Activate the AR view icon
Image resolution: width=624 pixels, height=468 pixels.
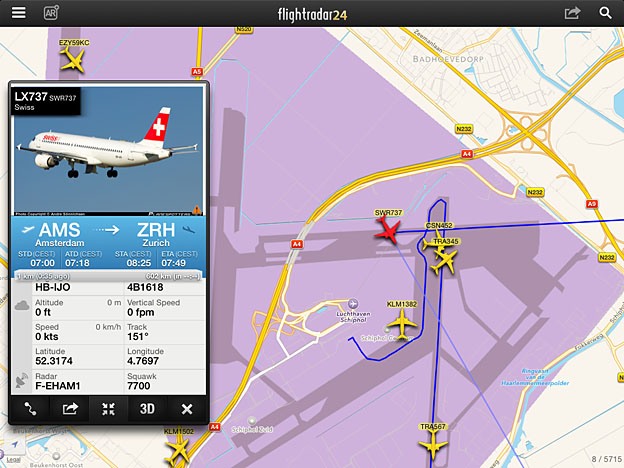pos(51,13)
